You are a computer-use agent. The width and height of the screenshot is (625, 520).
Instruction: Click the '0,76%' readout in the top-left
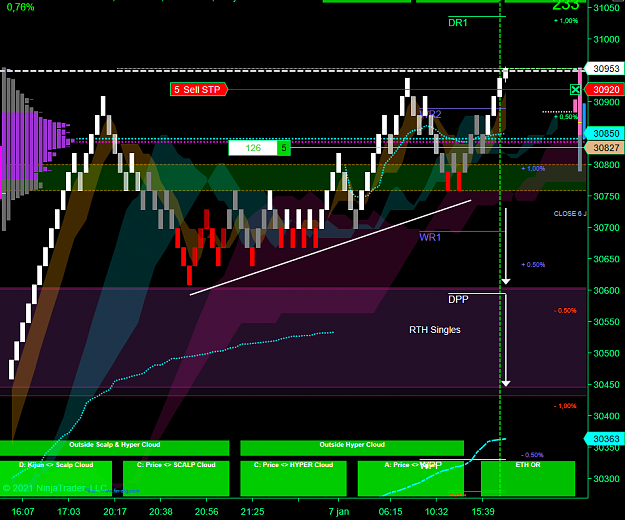[x=20, y=7]
